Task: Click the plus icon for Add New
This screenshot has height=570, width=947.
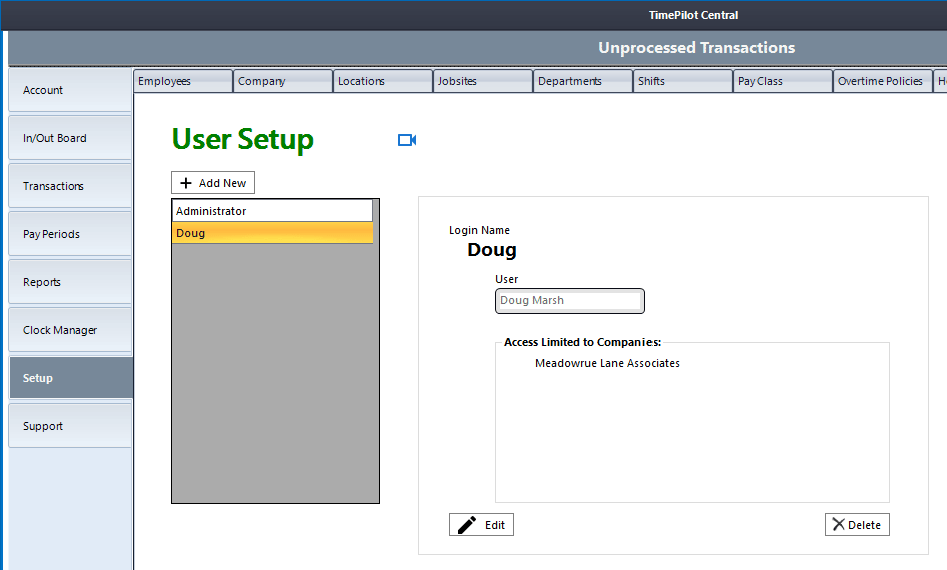Action: tap(186, 183)
